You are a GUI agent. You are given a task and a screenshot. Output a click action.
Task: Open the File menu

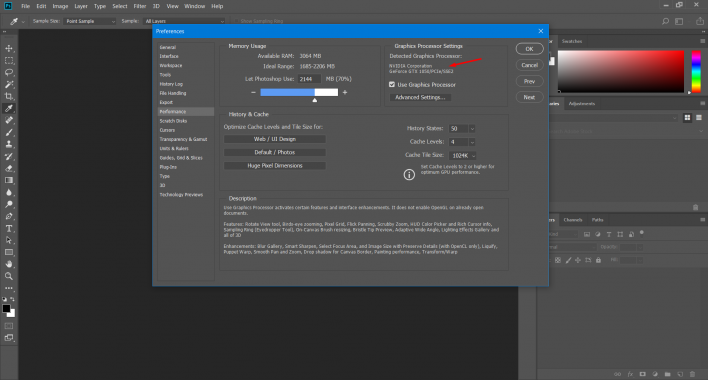[x=25, y=6]
